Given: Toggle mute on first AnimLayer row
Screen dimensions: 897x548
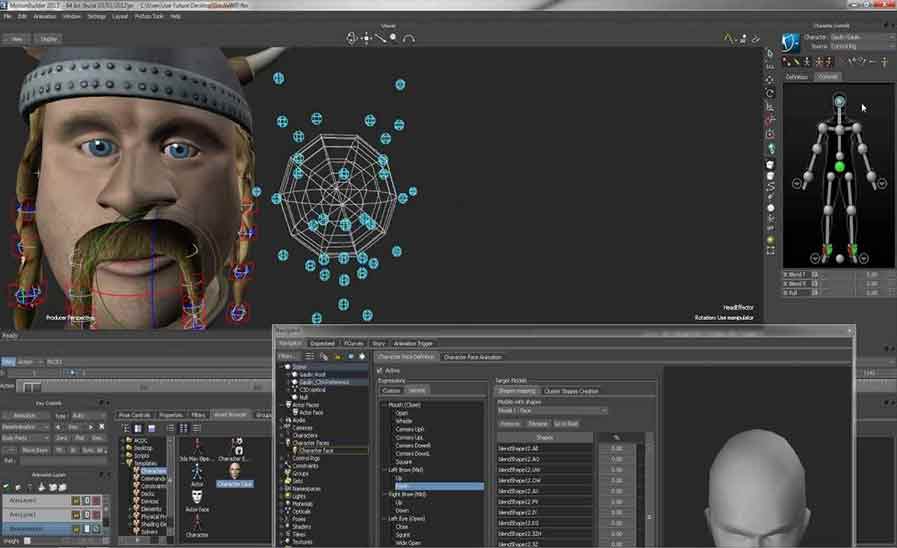Looking at the screenshot, I should (x=96, y=501).
